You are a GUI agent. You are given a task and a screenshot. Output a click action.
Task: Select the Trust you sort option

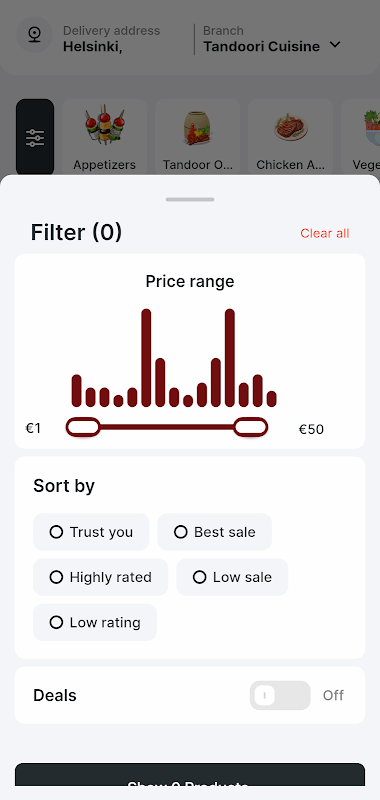91,532
